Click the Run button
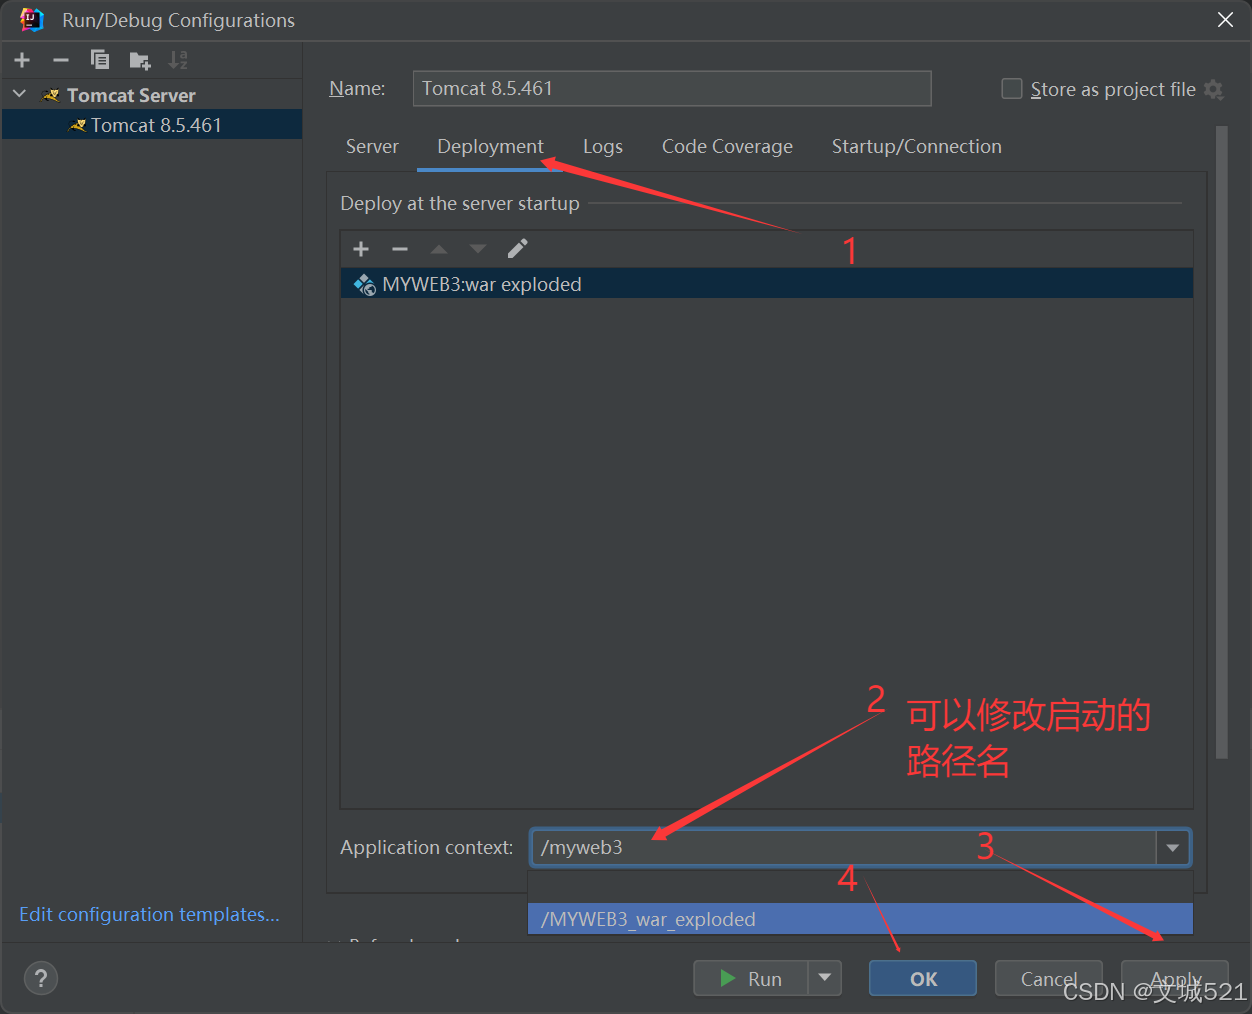1252x1014 pixels. pyautogui.click(x=751, y=978)
